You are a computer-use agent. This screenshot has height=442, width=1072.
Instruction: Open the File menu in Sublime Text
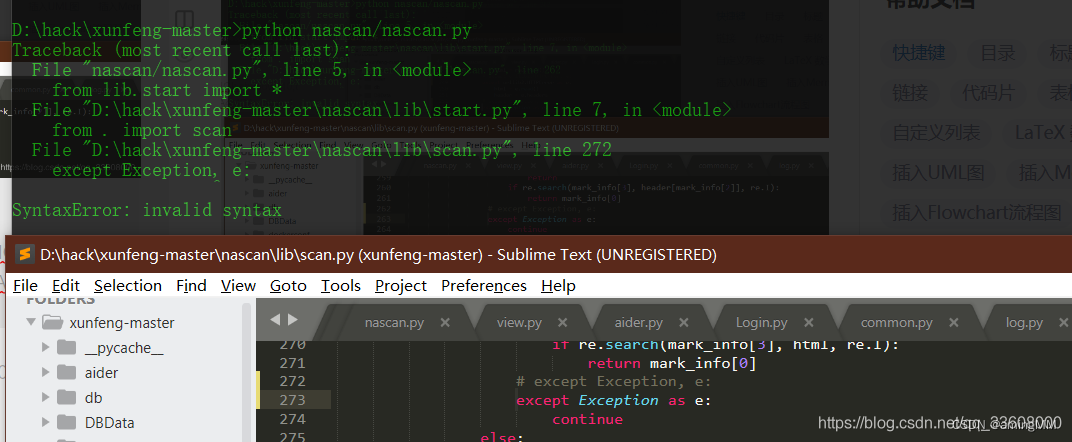[x=25, y=286]
